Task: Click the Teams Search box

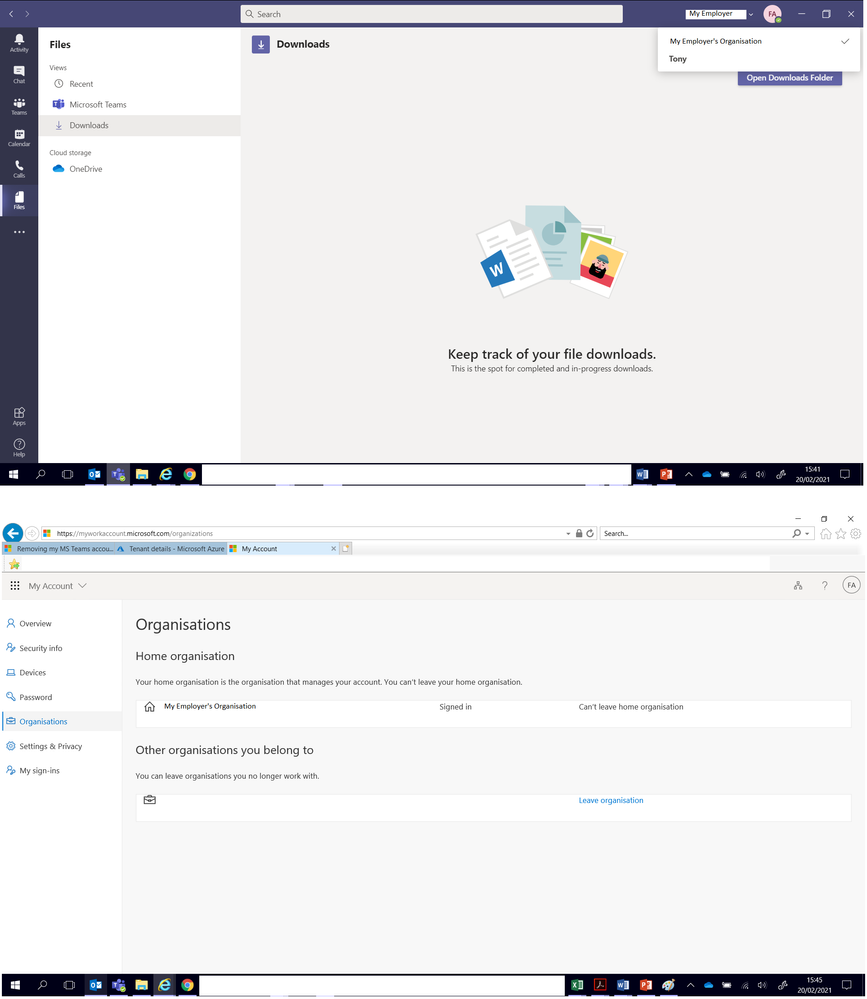Action: pyautogui.click(x=430, y=13)
